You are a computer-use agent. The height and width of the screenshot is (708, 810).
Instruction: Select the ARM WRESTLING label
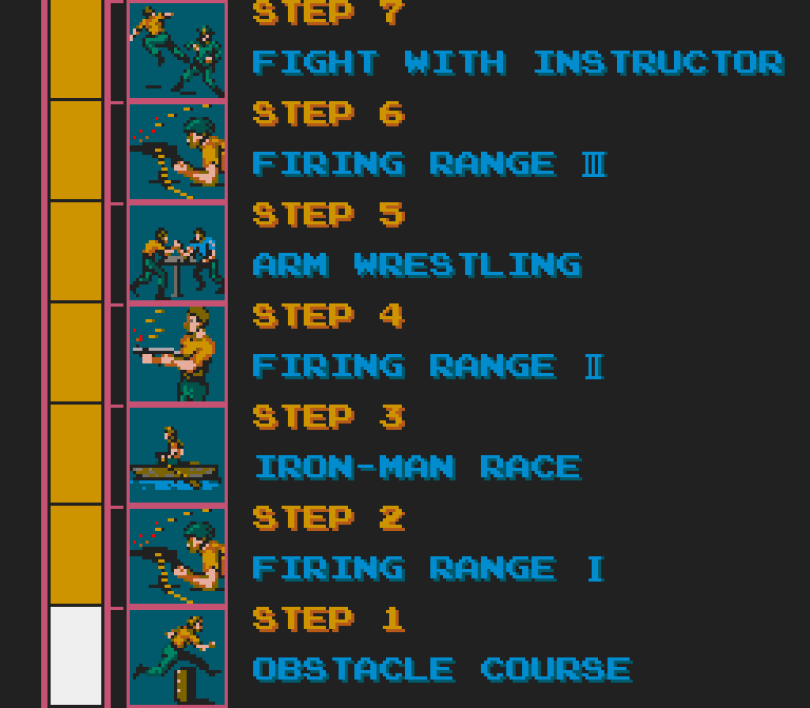tap(417, 264)
